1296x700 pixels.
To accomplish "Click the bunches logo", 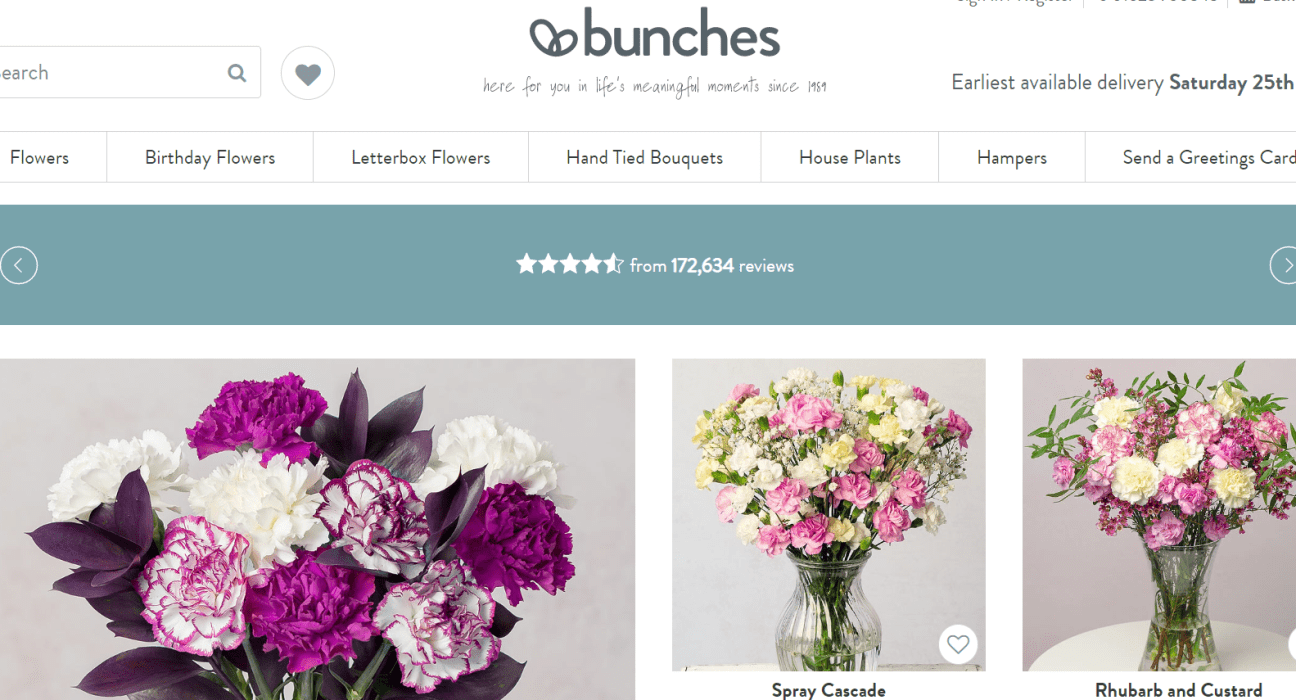I will coord(655,35).
